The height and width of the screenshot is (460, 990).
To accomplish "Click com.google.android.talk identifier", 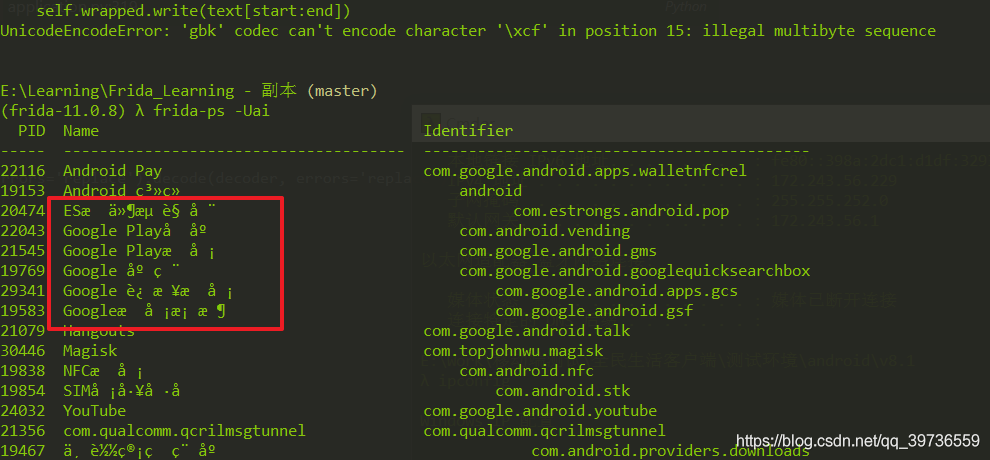I will (x=527, y=331).
